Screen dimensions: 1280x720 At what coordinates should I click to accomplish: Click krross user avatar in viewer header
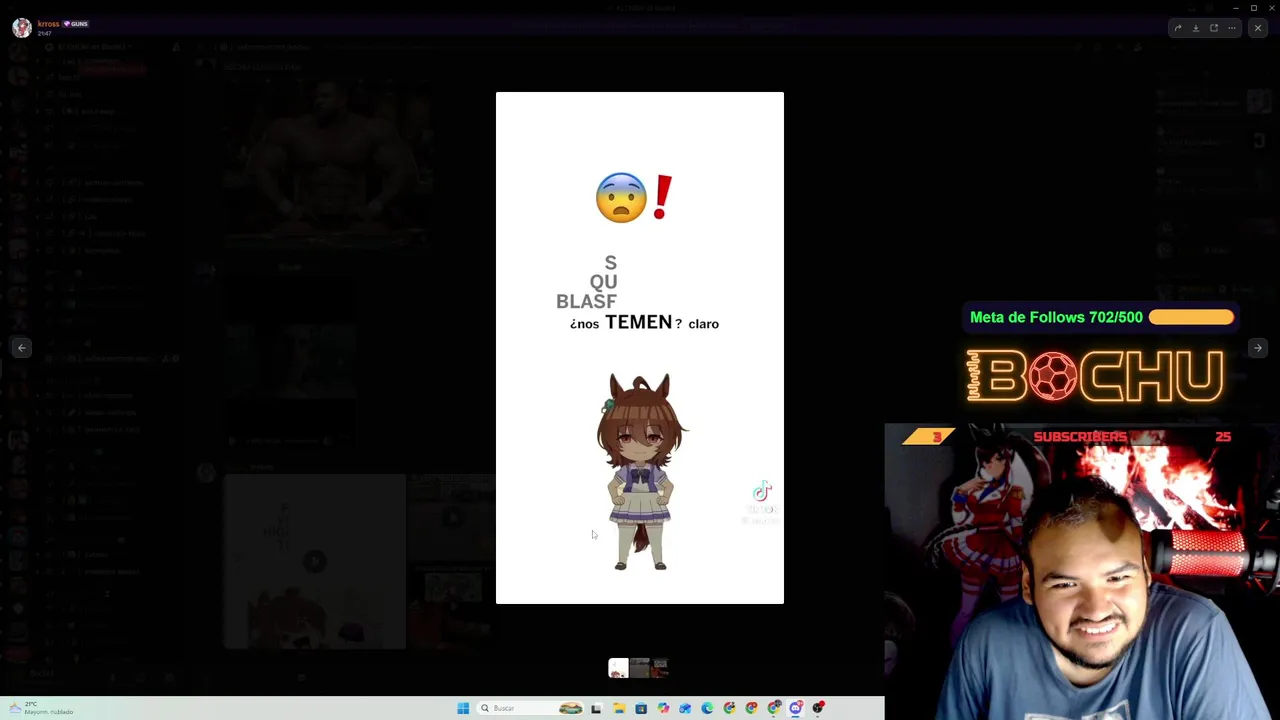(22, 28)
